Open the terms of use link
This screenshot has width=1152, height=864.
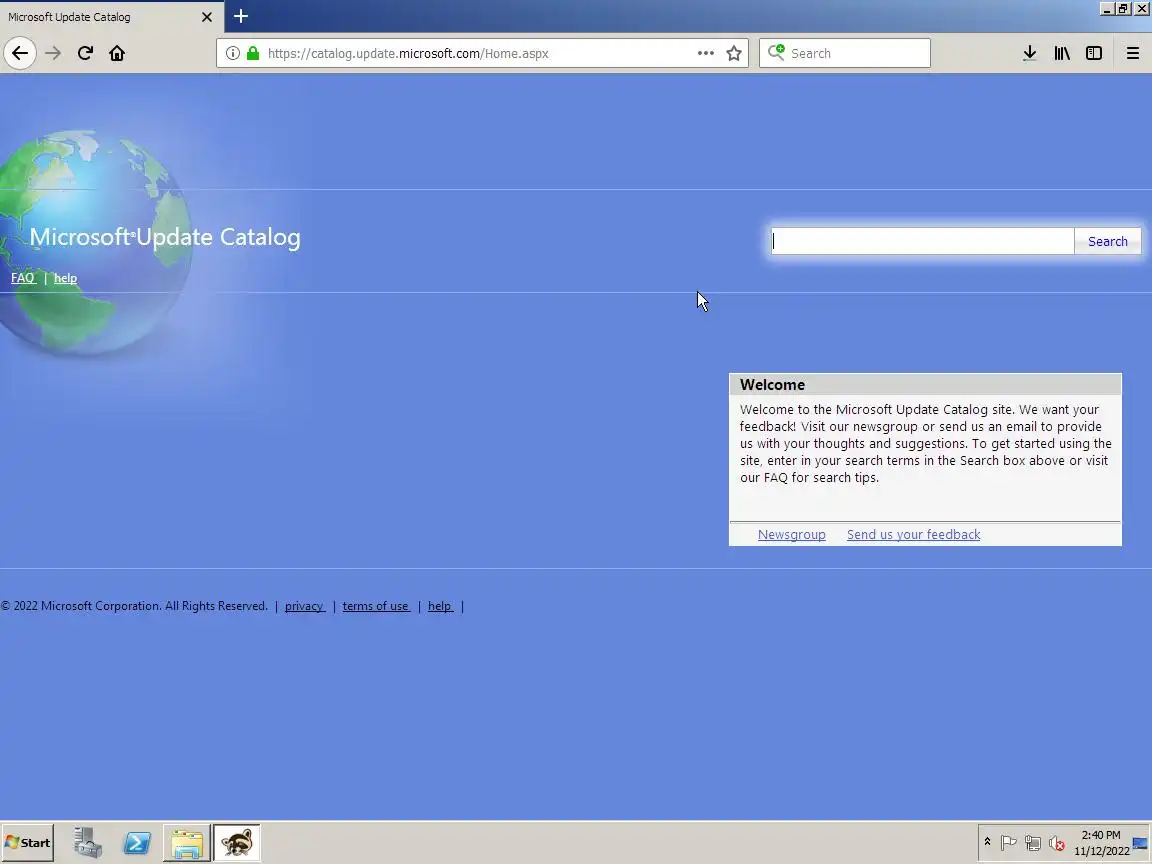pos(375,606)
